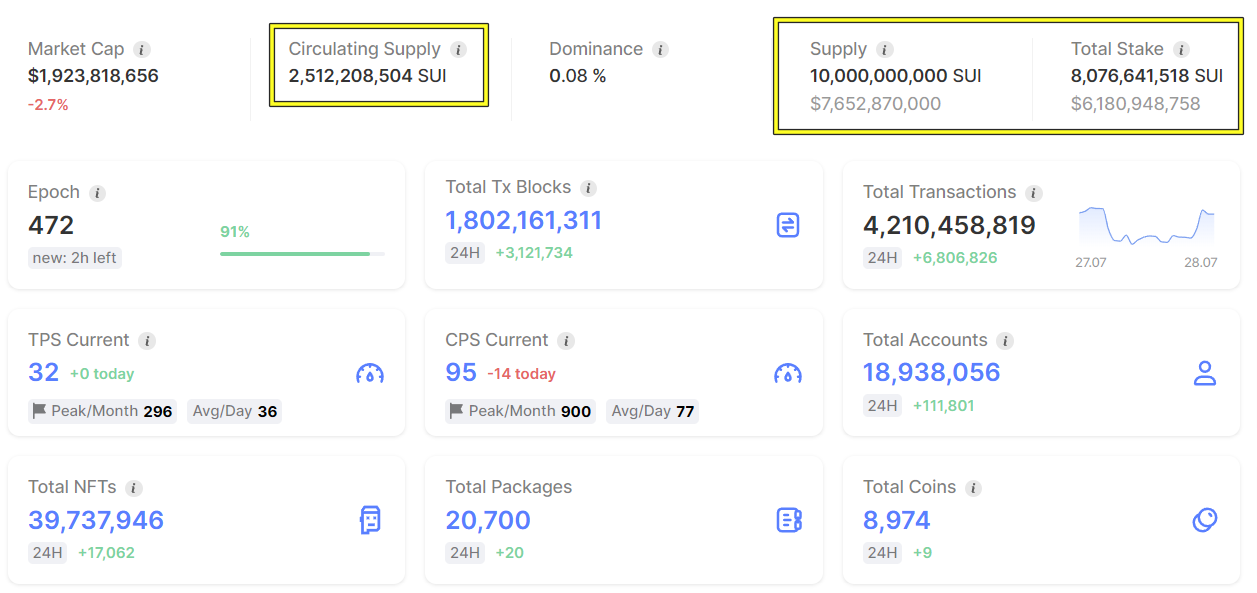1257x593 pixels.
Task: Click +3,121,734 Tx Blocks 24H change
Action: [534, 253]
